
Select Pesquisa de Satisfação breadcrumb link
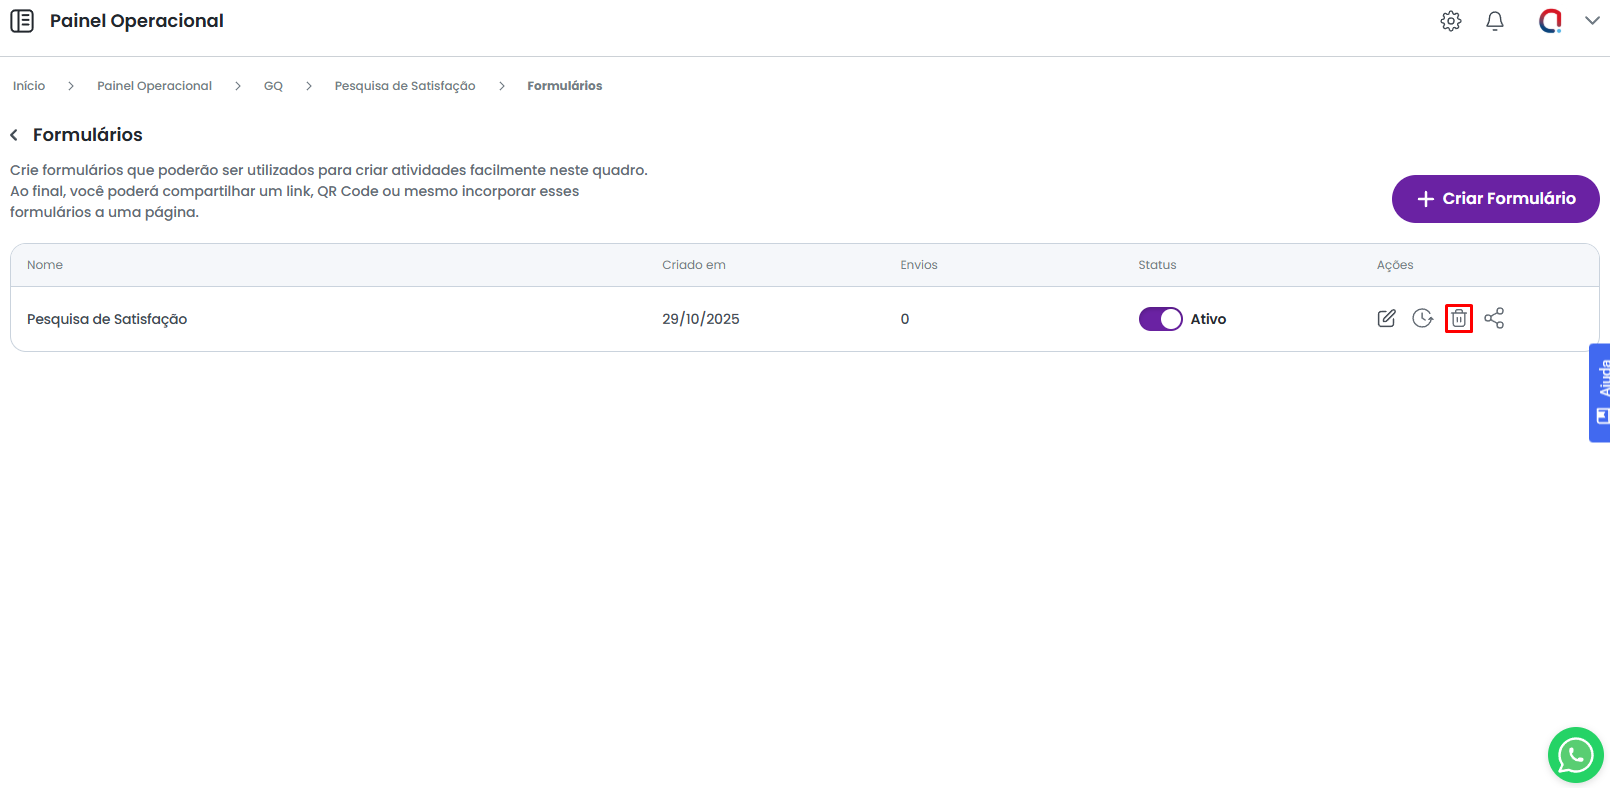405,86
